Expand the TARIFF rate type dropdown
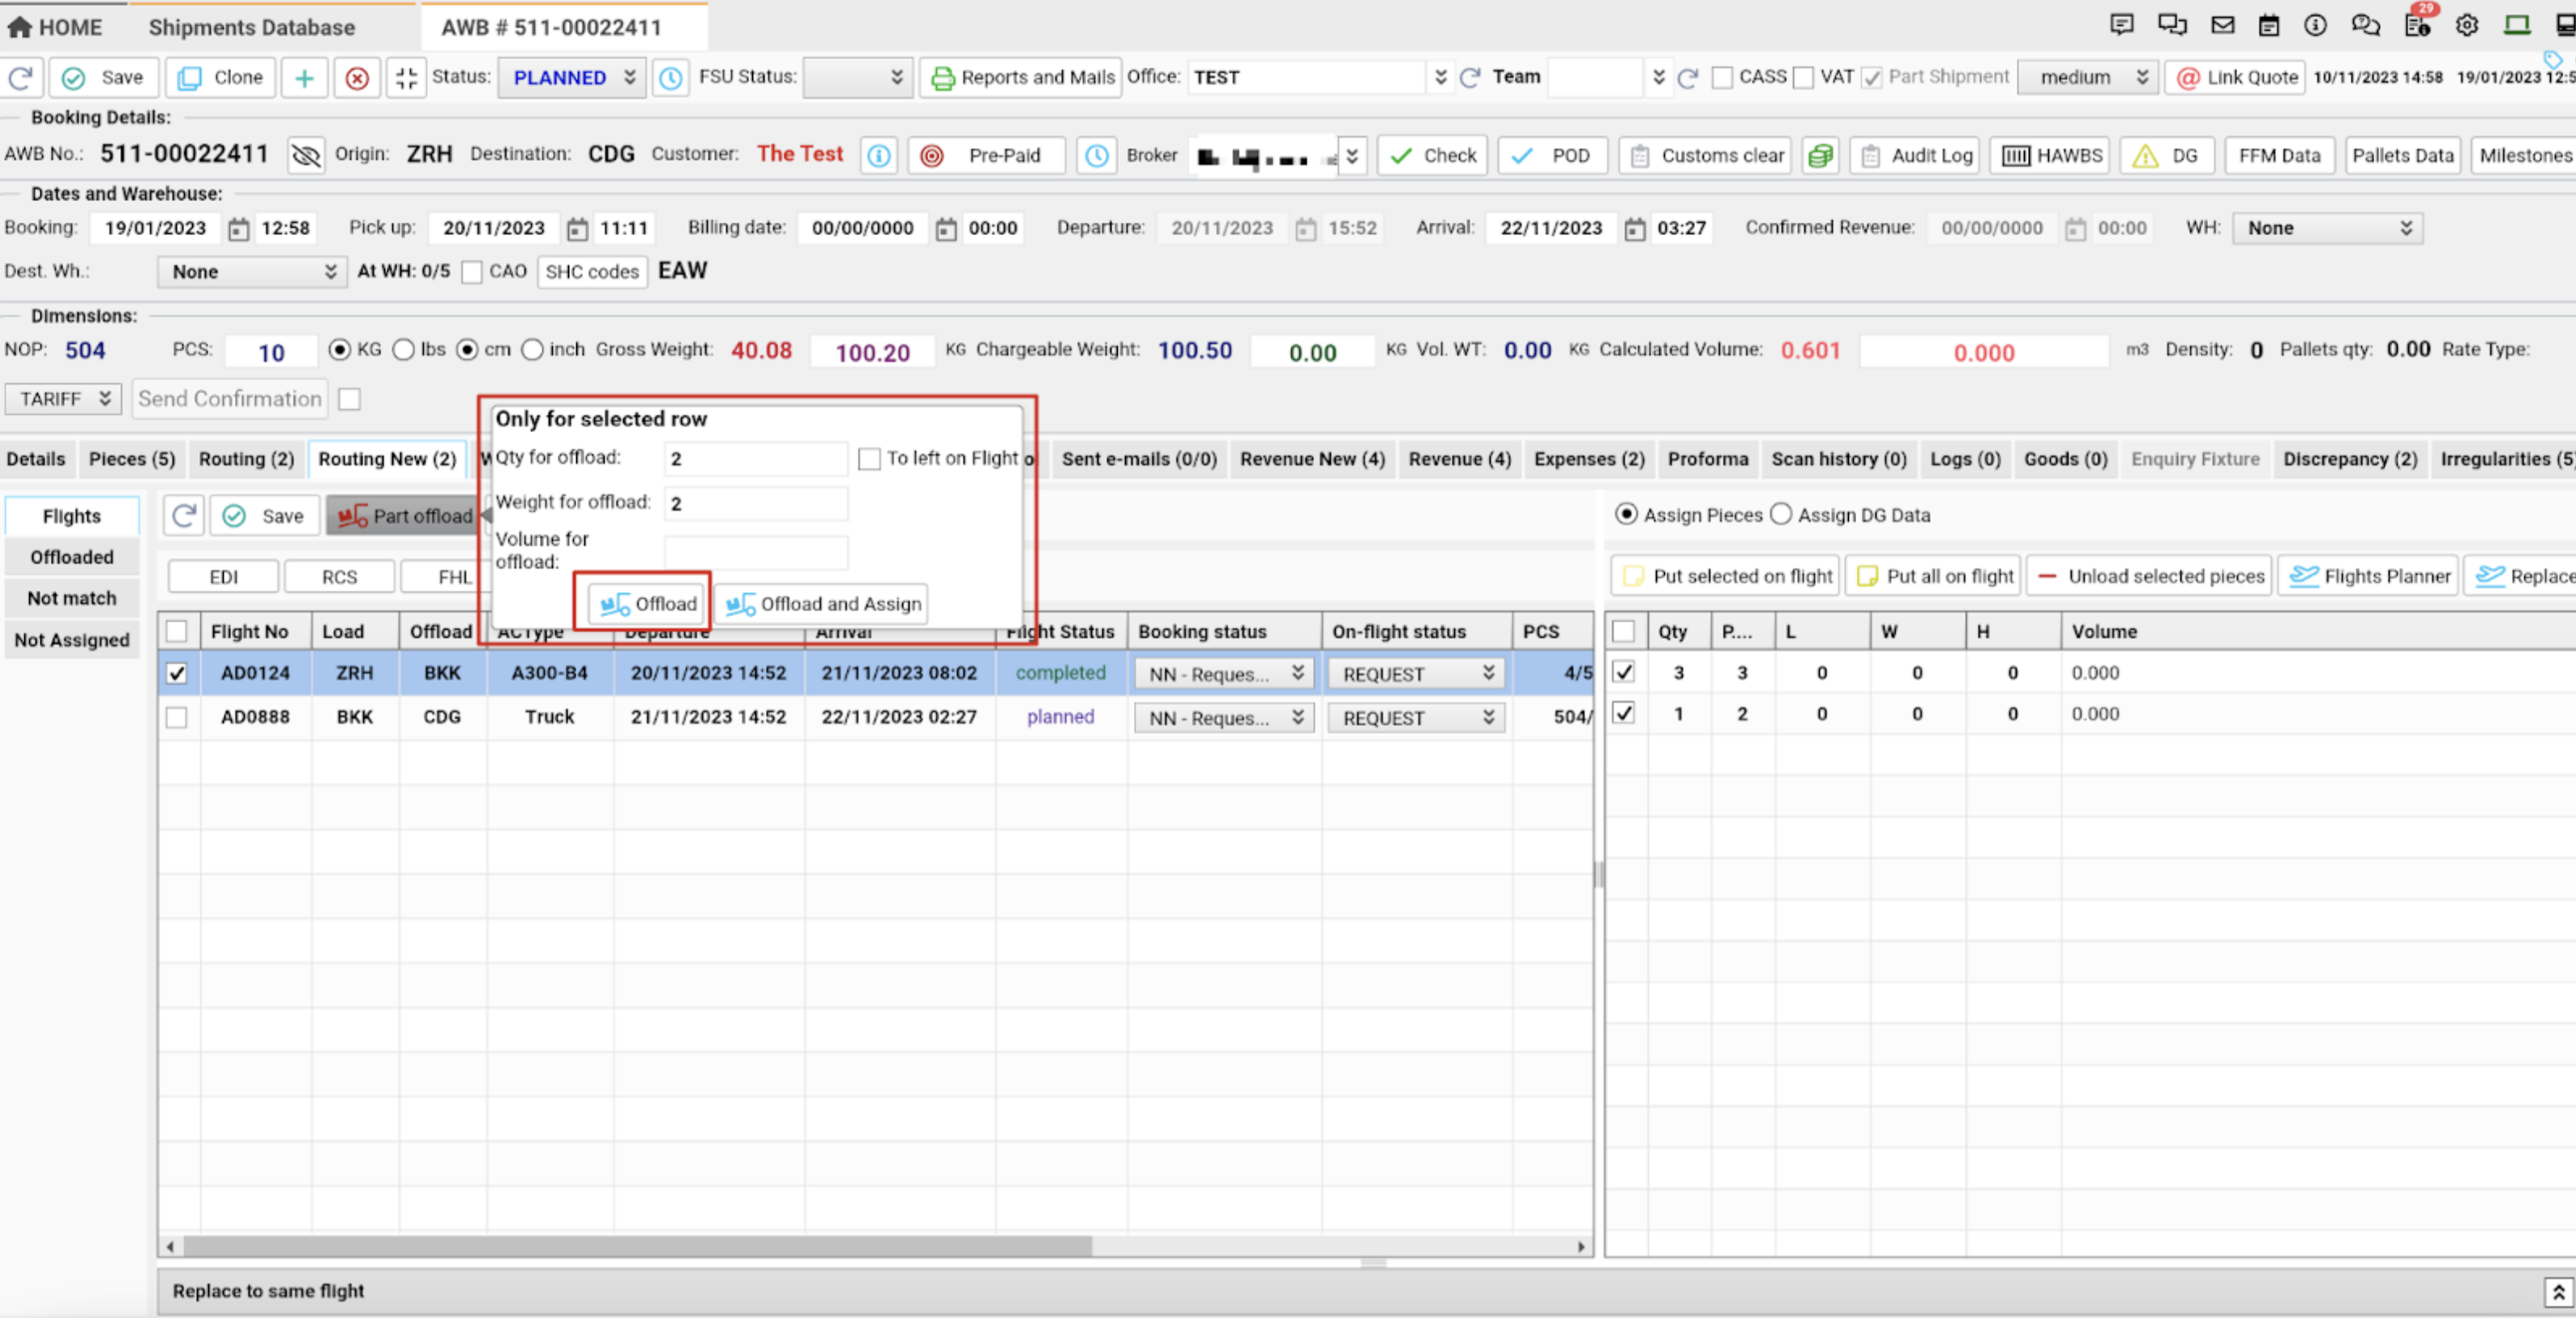This screenshot has height=1318, width=2576. click(63, 398)
